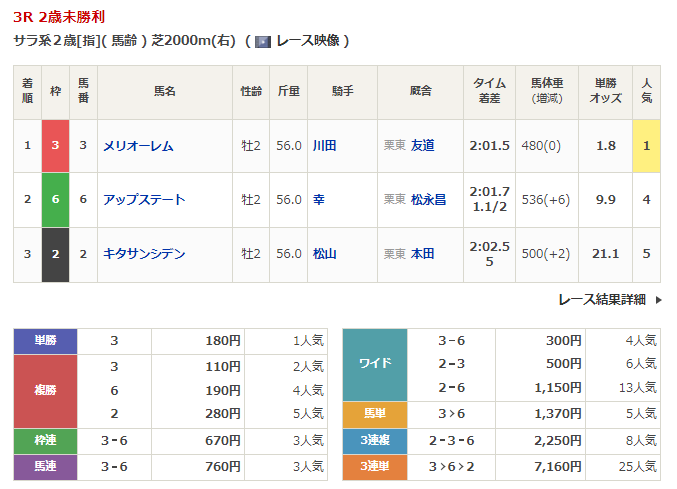Open jockey 松山 profile link
Screen dimensions: 677x489
tap(324, 254)
